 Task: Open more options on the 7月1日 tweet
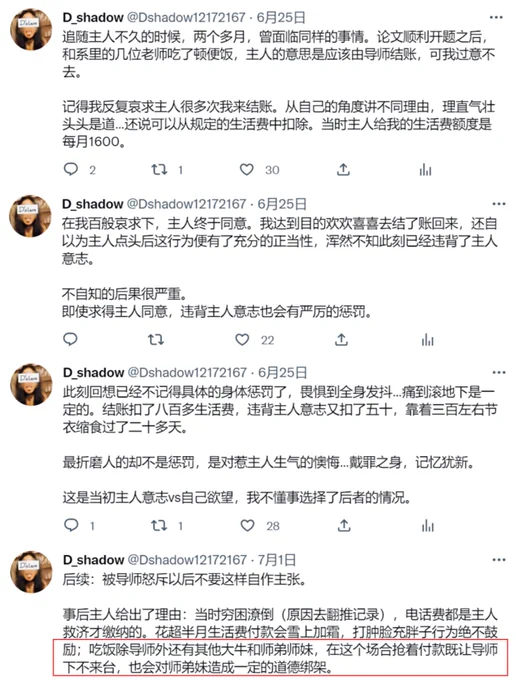(x=499, y=559)
